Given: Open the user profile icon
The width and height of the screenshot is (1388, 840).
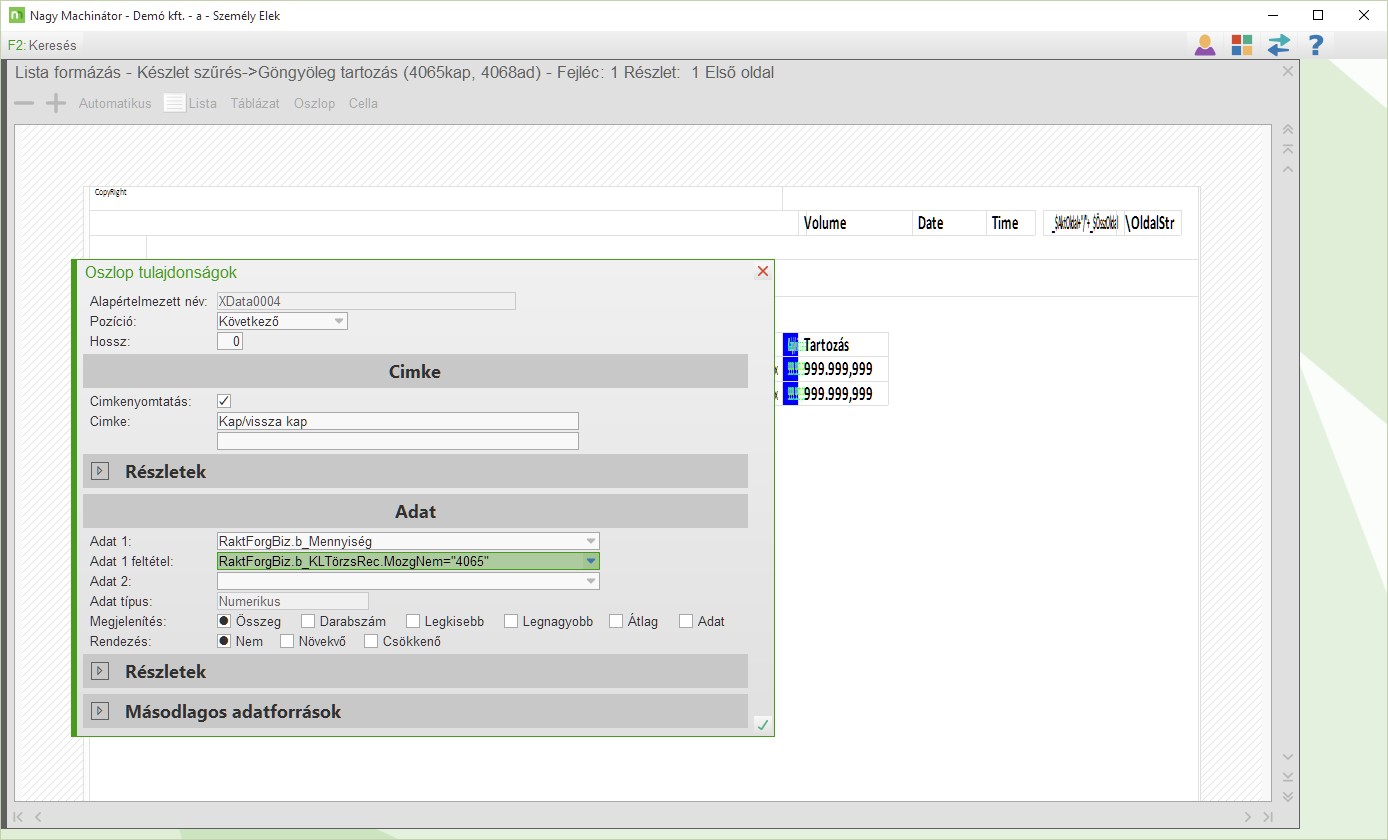Looking at the screenshot, I should [x=1205, y=45].
